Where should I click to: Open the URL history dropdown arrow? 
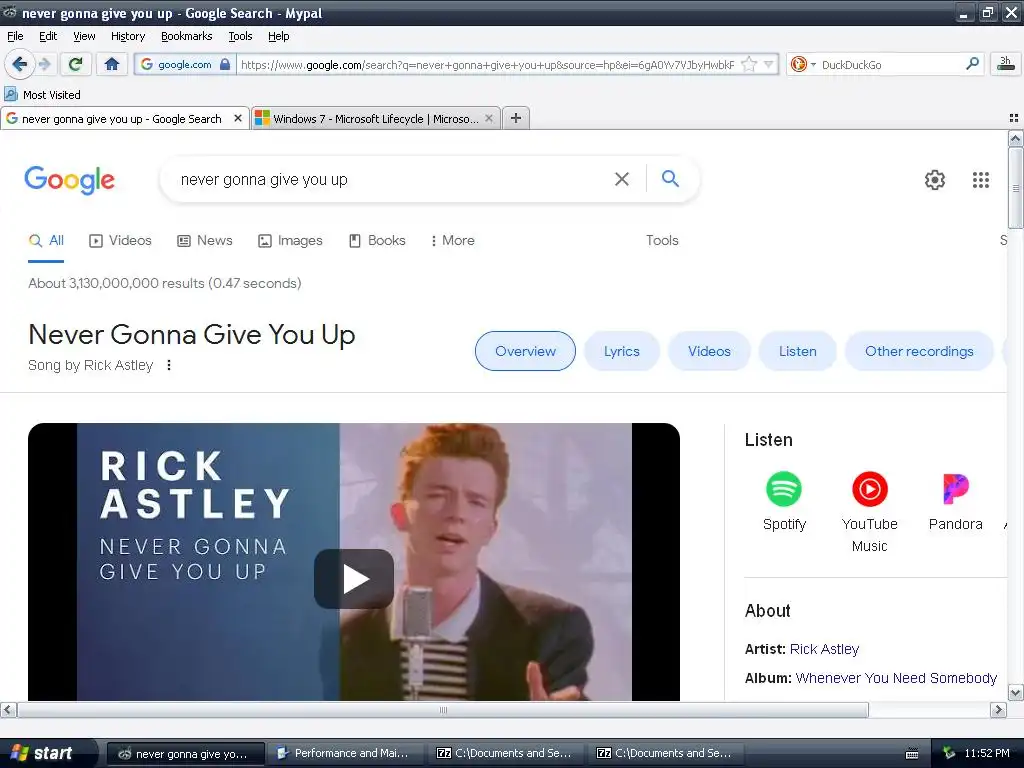(x=769, y=65)
